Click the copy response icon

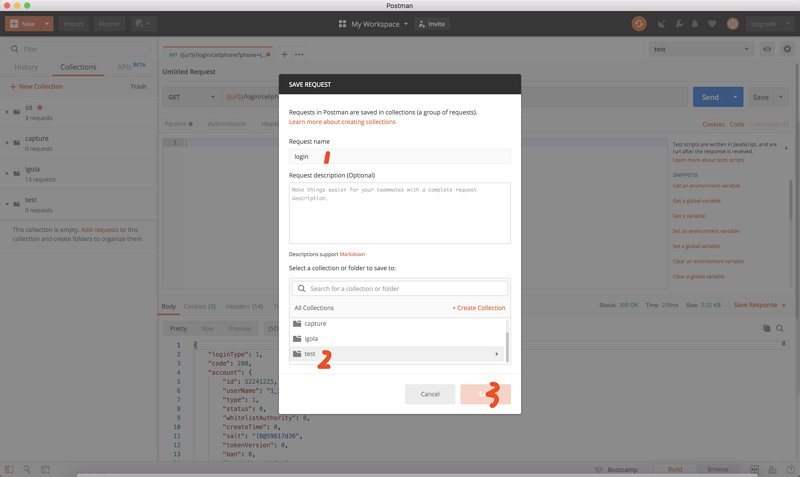pos(766,329)
